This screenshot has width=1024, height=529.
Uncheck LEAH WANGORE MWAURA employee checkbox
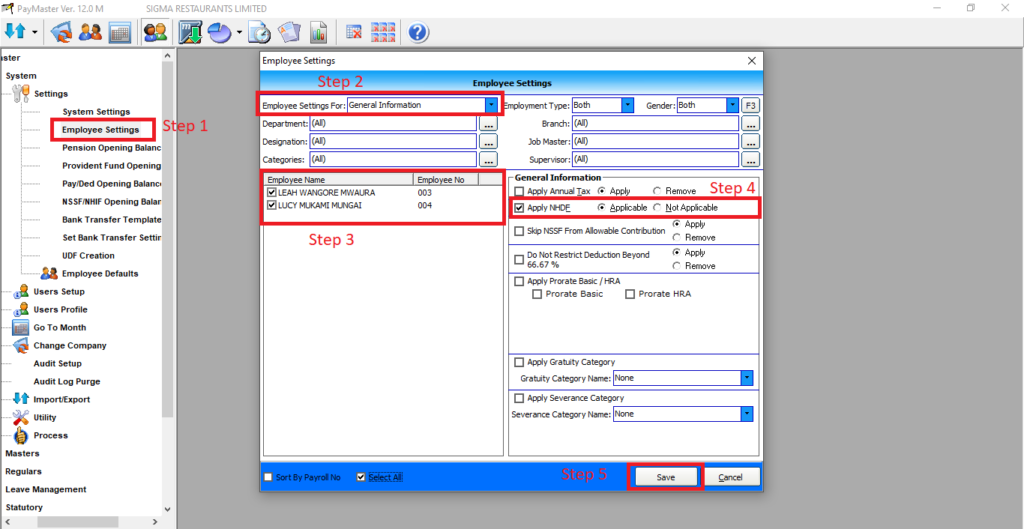coord(272,192)
